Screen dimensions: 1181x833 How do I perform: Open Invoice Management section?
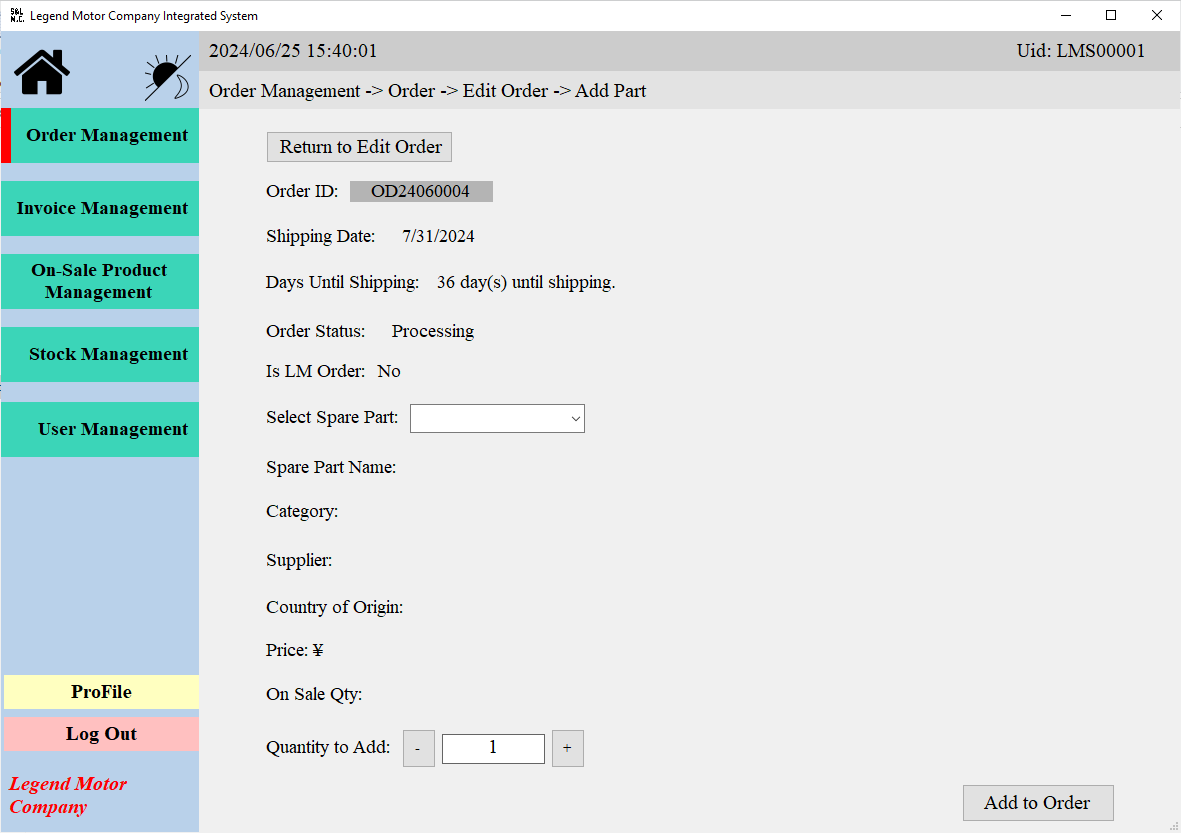(100, 209)
